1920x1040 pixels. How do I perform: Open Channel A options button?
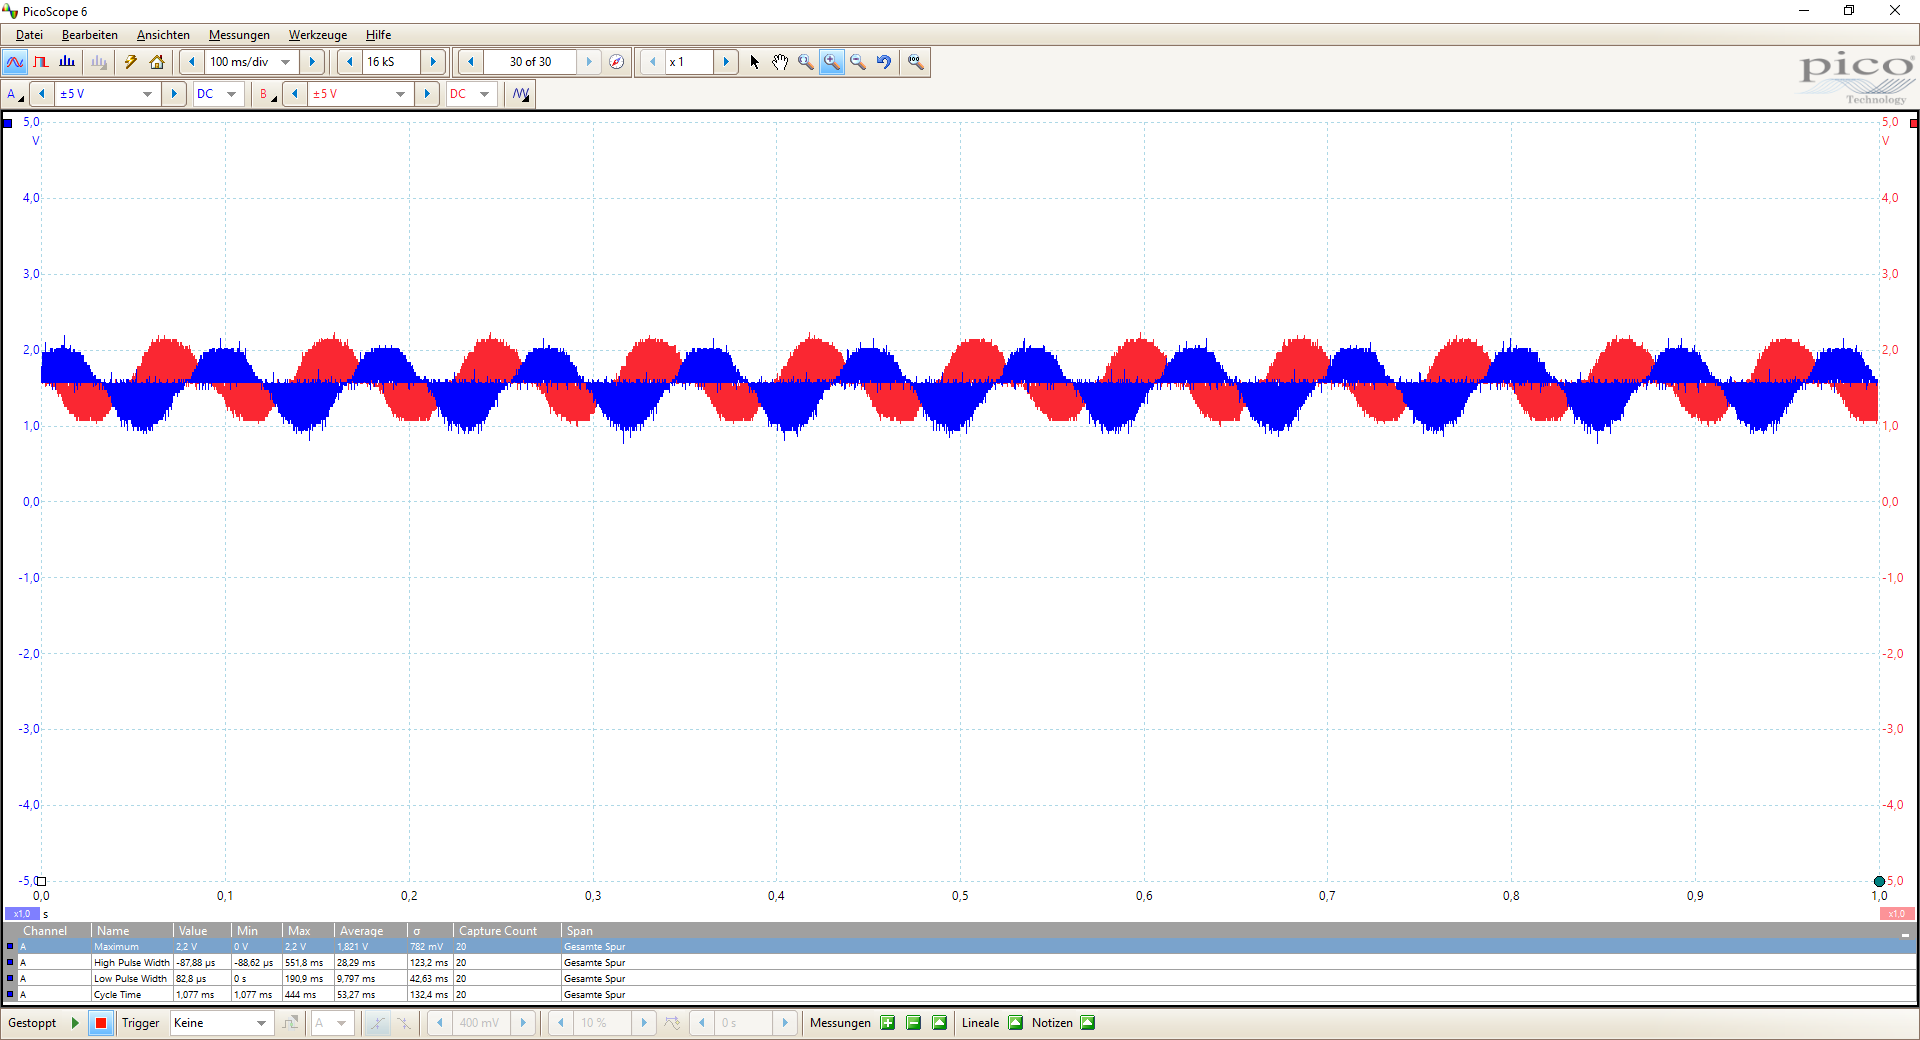[15, 94]
